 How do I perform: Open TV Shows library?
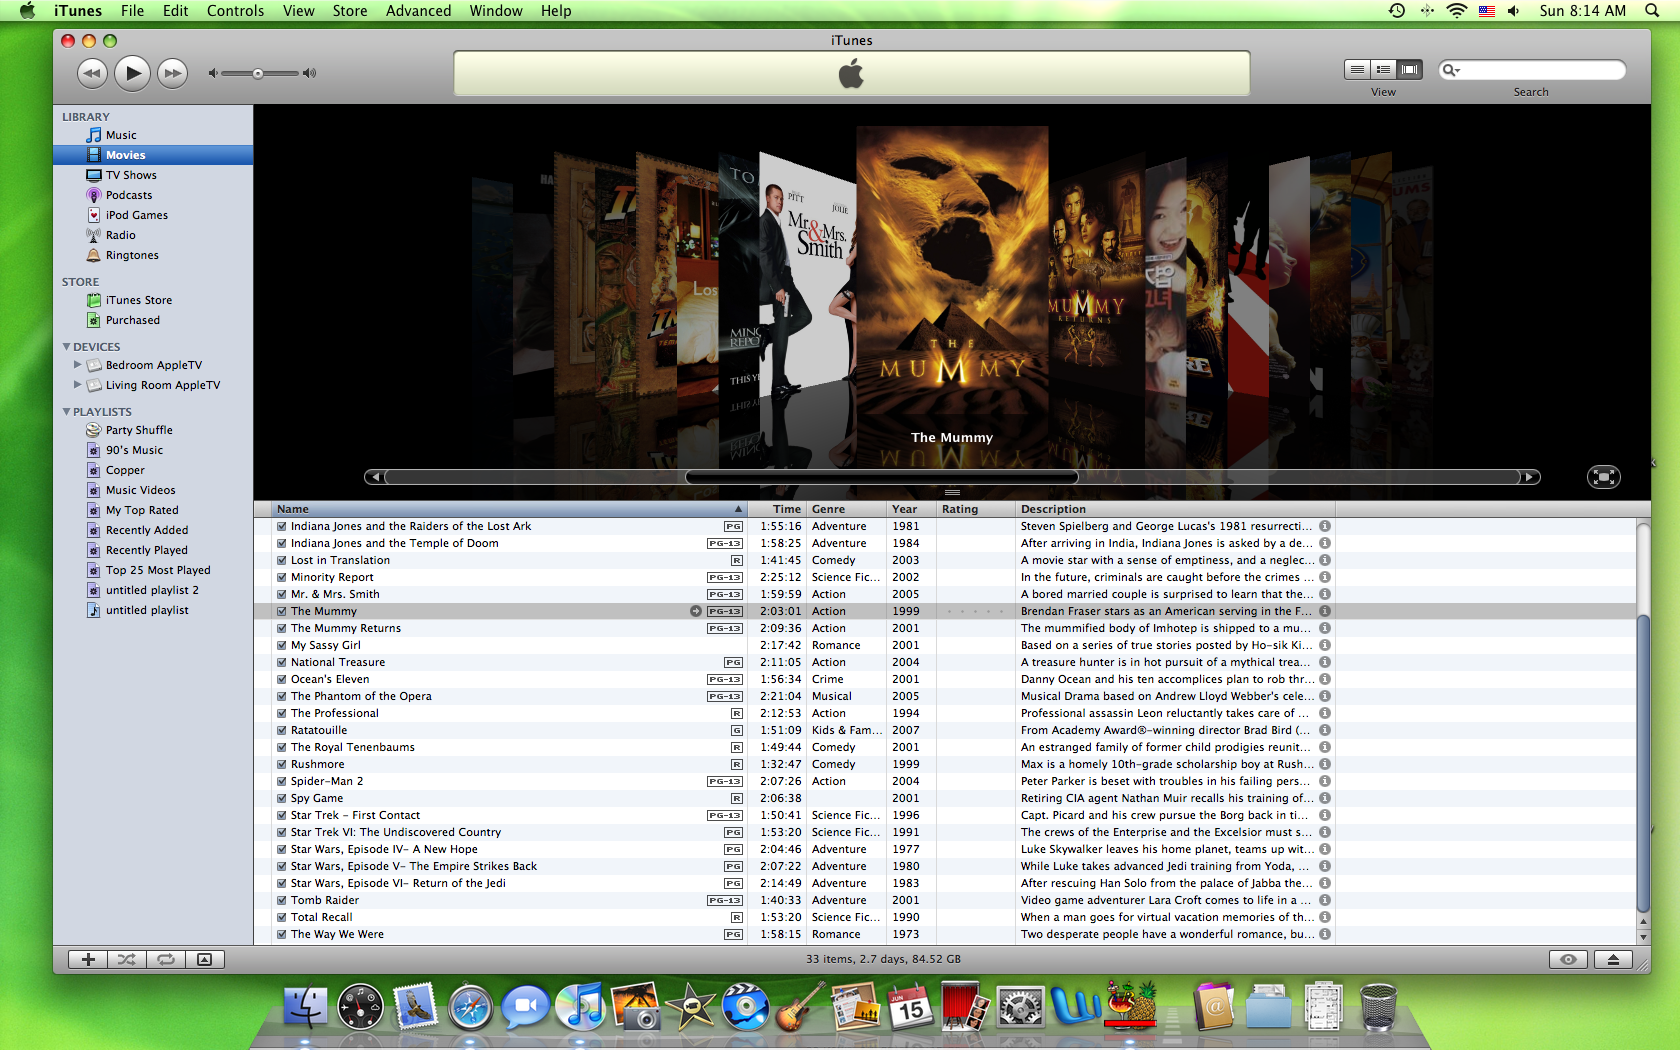[131, 175]
